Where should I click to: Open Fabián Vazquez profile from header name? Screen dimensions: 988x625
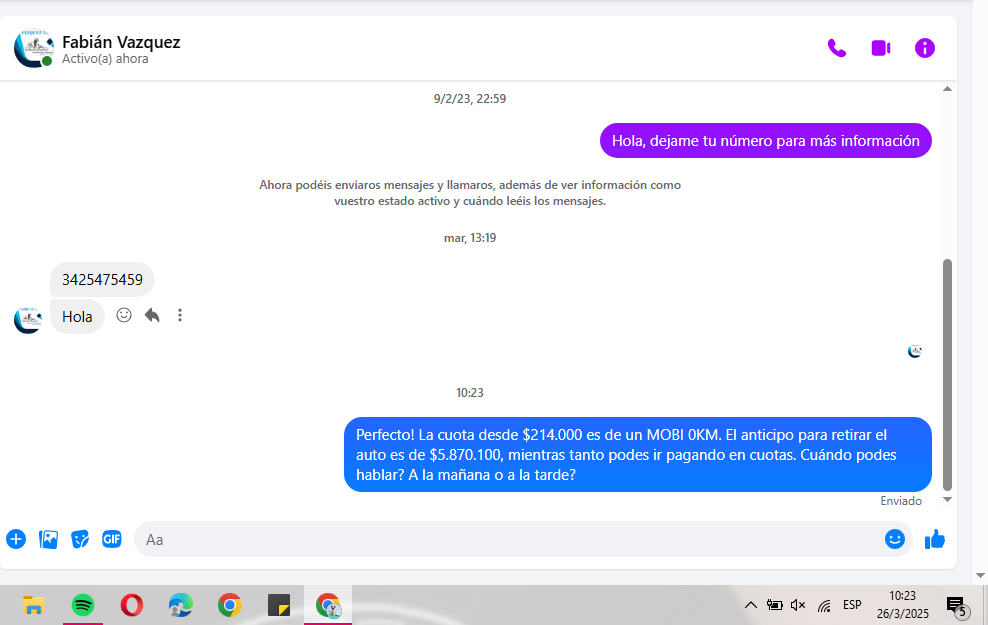tap(121, 42)
